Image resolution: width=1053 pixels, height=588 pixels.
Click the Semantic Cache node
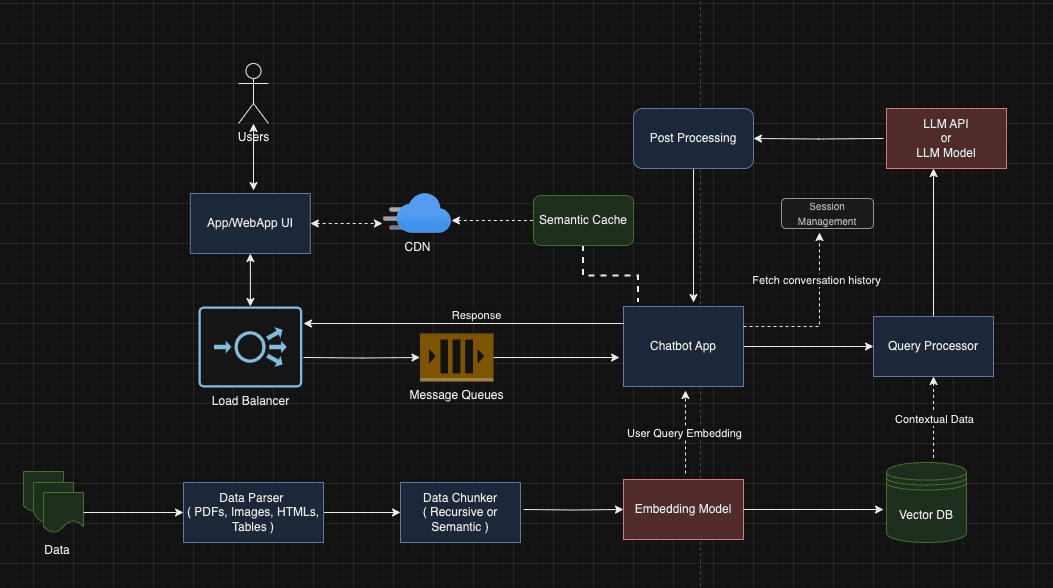[583, 220]
